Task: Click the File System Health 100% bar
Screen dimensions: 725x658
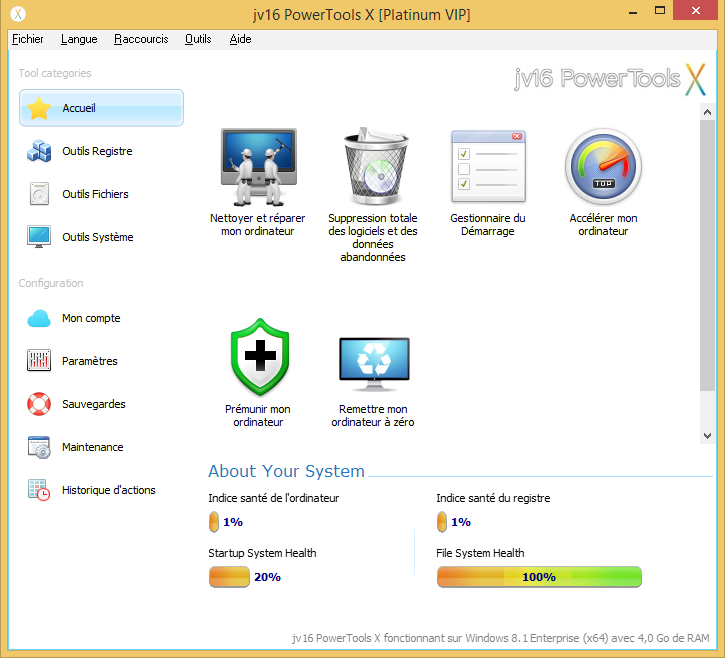Action: pyautogui.click(x=539, y=577)
